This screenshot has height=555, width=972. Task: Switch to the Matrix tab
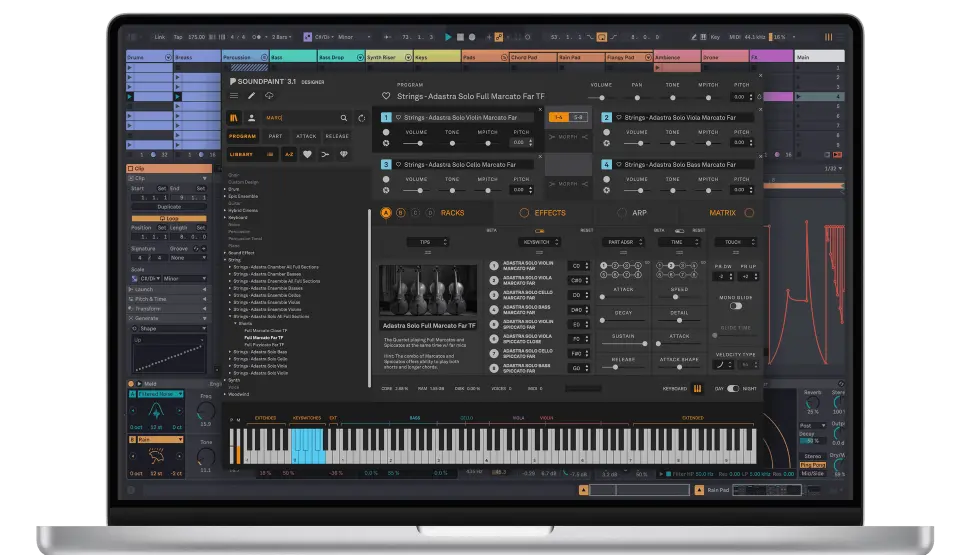pos(722,212)
